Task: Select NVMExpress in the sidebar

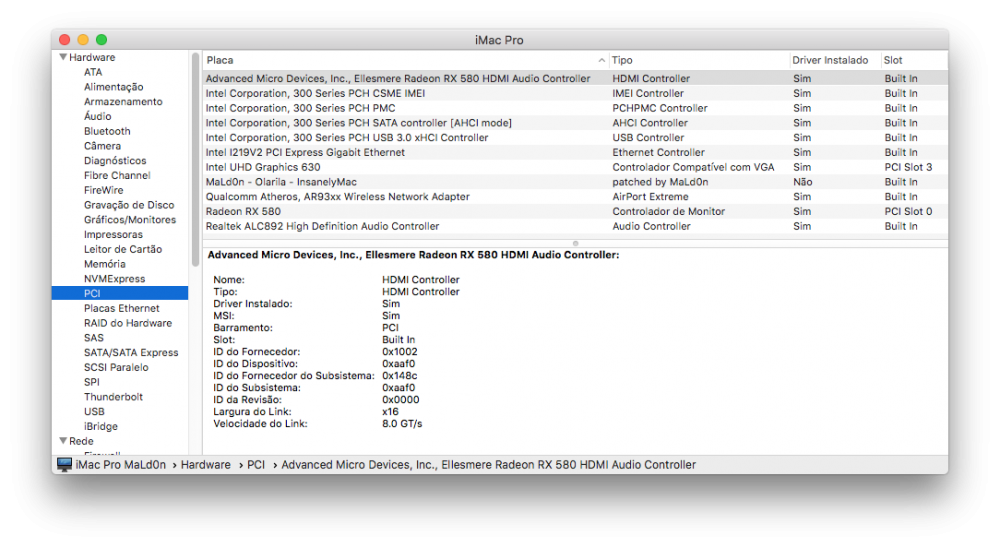Action: [115, 279]
